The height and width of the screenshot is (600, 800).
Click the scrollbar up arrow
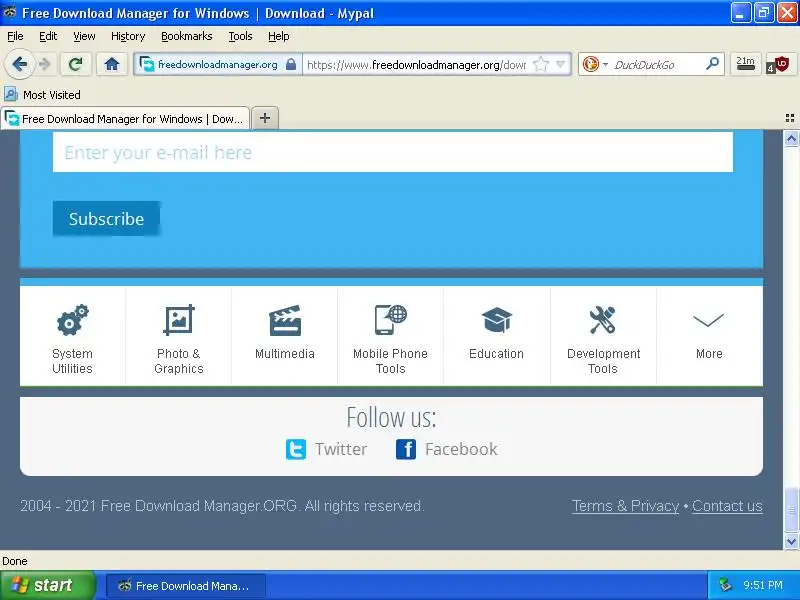point(791,138)
